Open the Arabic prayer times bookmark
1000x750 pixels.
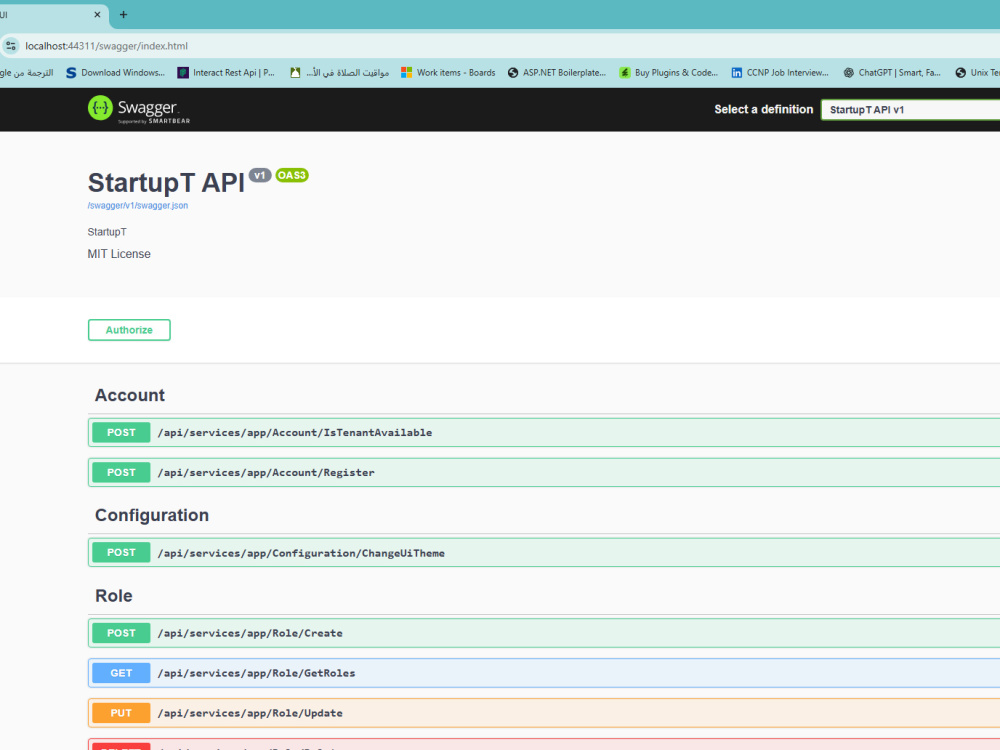point(339,73)
